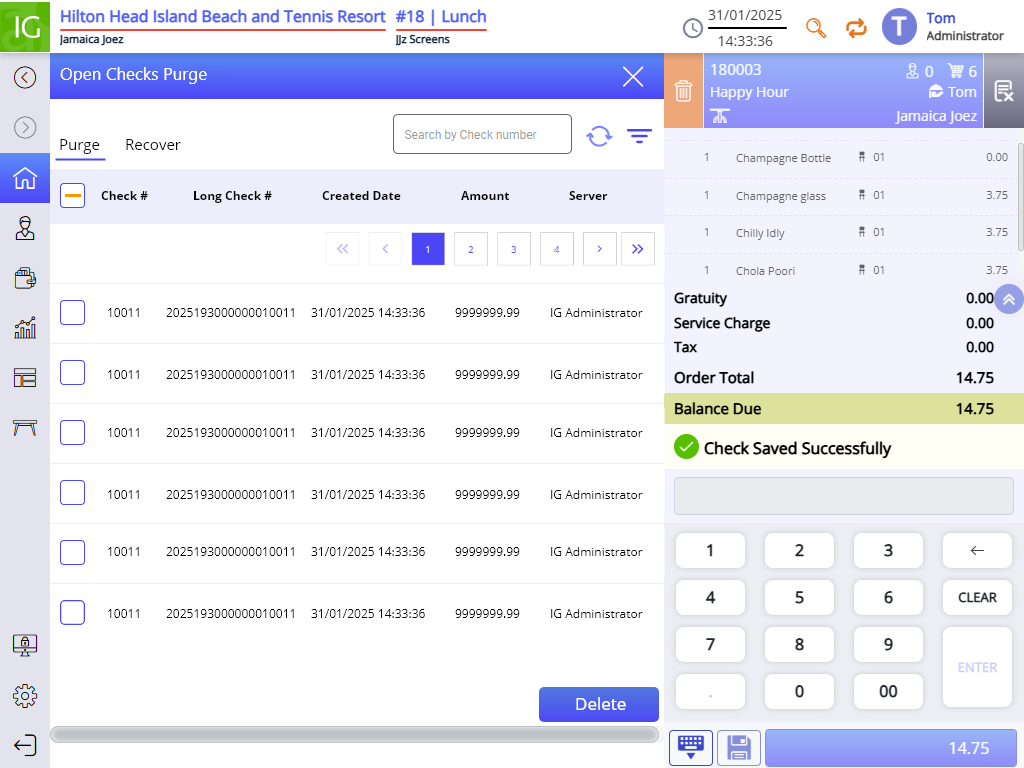Select pagination page 4
The height and width of the screenshot is (768, 1024).
click(557, 249)
